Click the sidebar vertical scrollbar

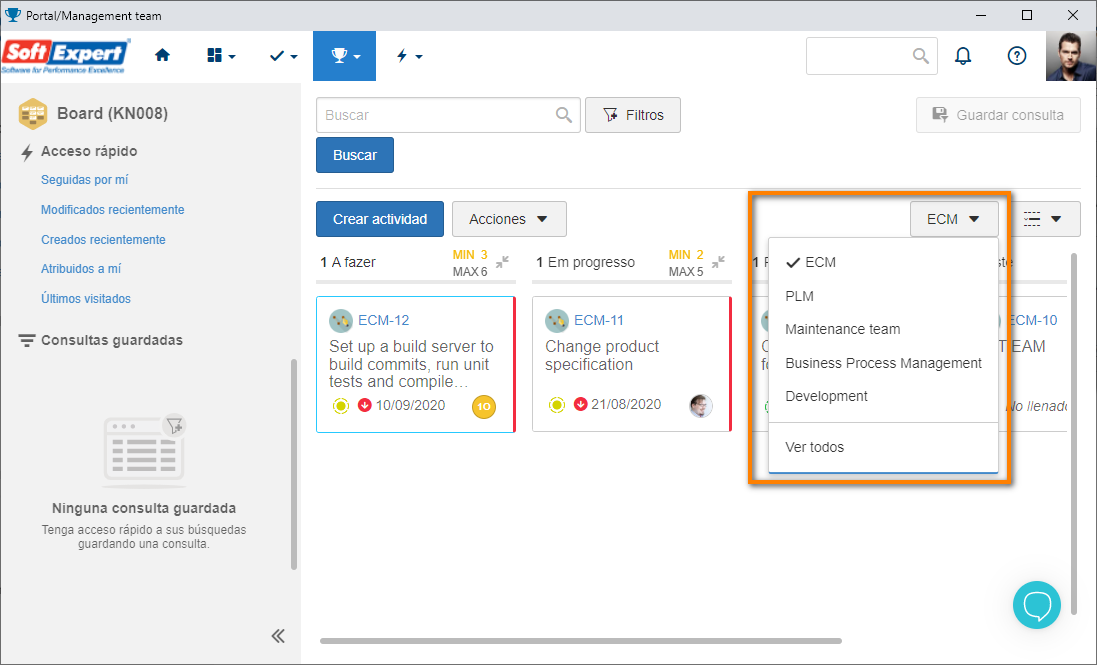[x=294, y=465]
